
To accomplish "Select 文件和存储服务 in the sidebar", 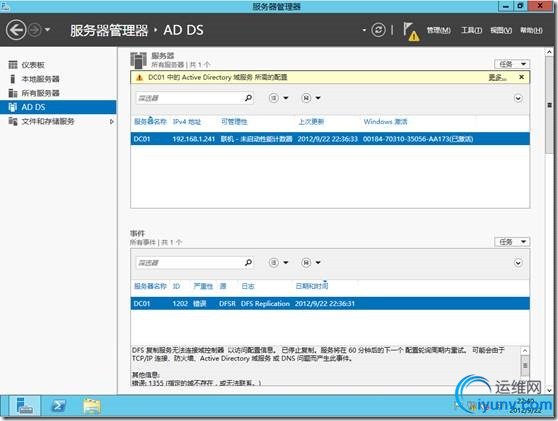I will (x=48, y=121).
